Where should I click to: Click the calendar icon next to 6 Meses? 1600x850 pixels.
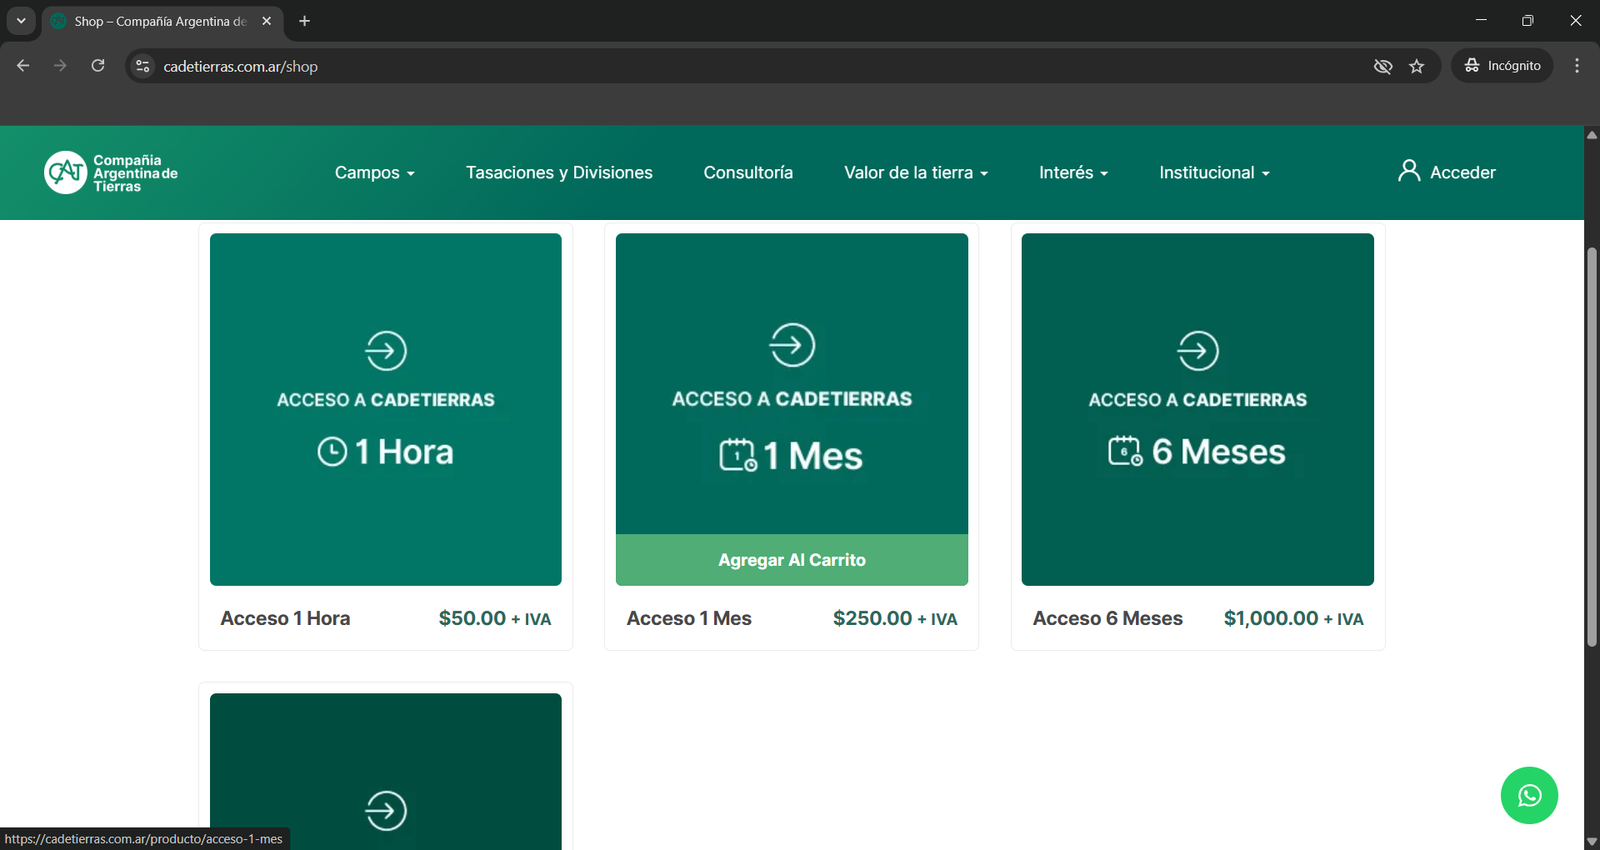(x=1125, y=451)
